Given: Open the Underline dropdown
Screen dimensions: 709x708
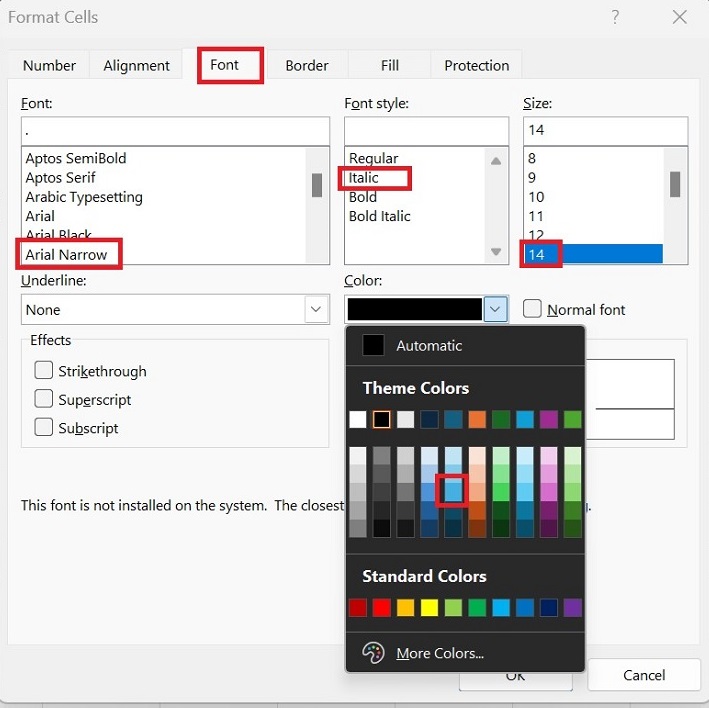Looking at the screenshot, I should [x=316, y=310].
